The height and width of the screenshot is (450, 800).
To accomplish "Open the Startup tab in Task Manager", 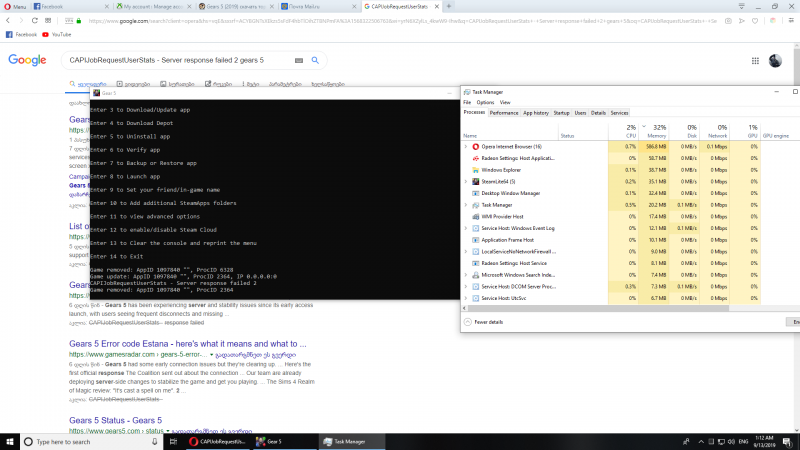I will 561,113.
